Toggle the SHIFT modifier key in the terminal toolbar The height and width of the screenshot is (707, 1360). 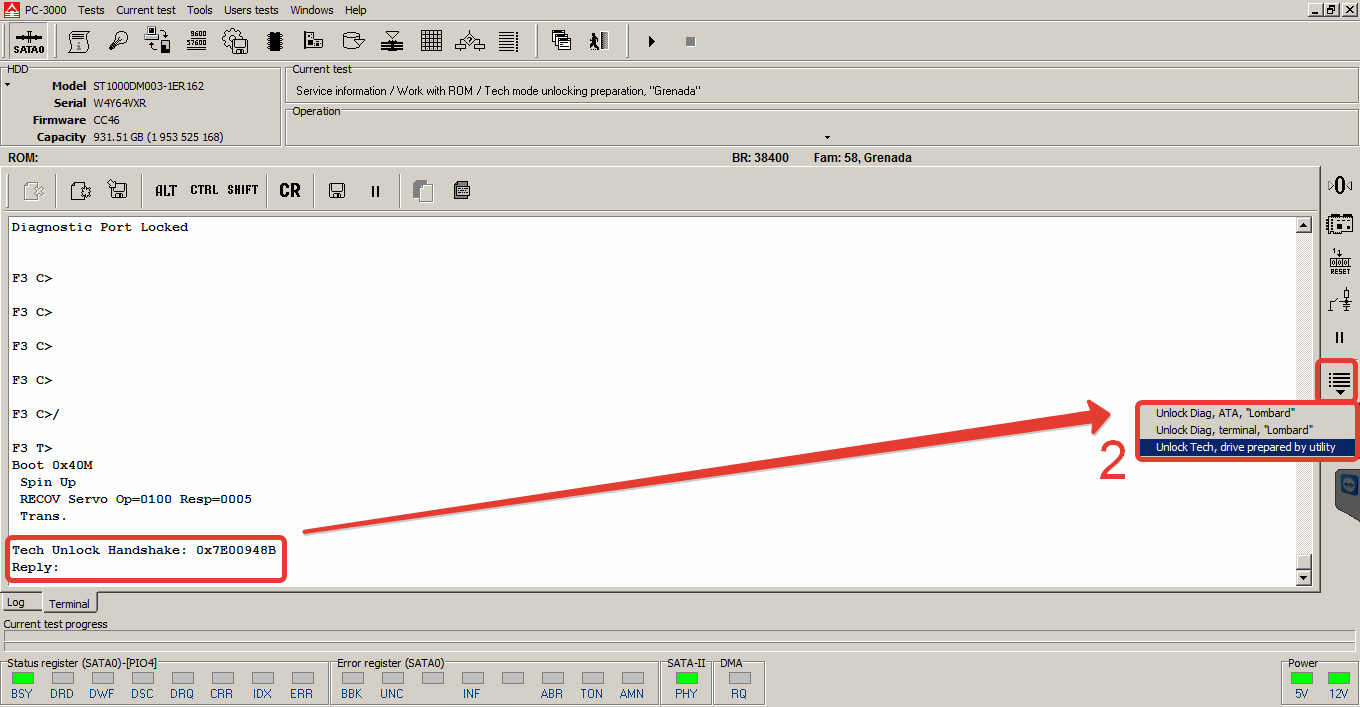point(243,190)
